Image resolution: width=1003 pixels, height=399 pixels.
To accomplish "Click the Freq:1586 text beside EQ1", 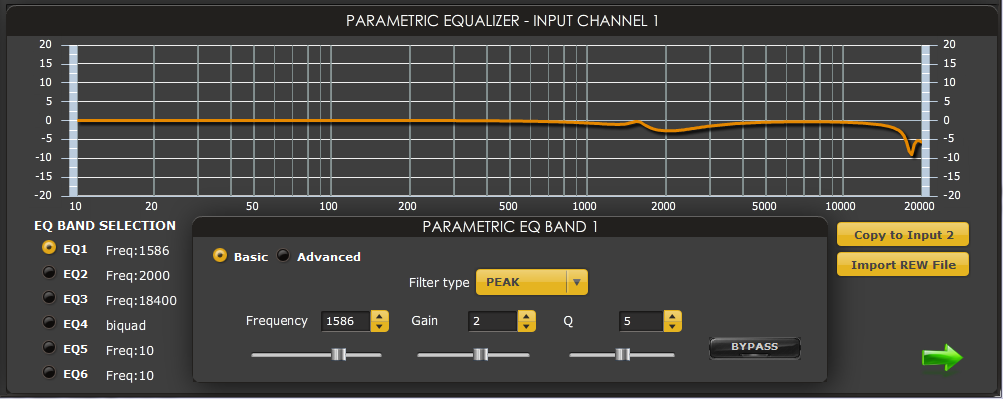I will pos(138,251).
